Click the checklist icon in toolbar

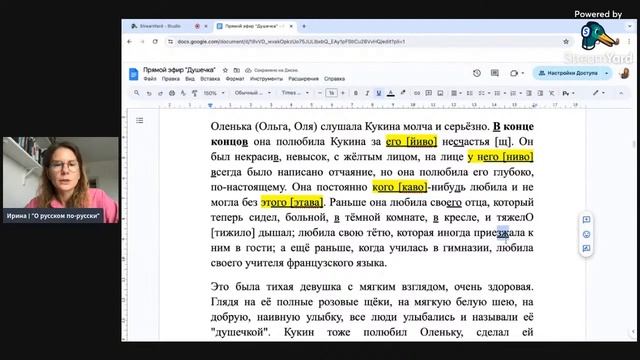[483, 93]
